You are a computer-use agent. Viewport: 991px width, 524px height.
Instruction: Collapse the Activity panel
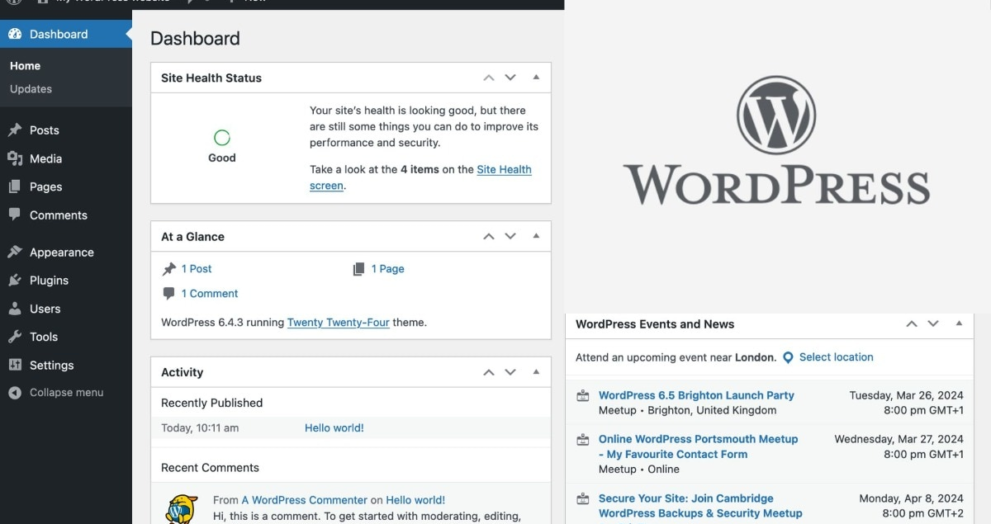coord(536,372)
